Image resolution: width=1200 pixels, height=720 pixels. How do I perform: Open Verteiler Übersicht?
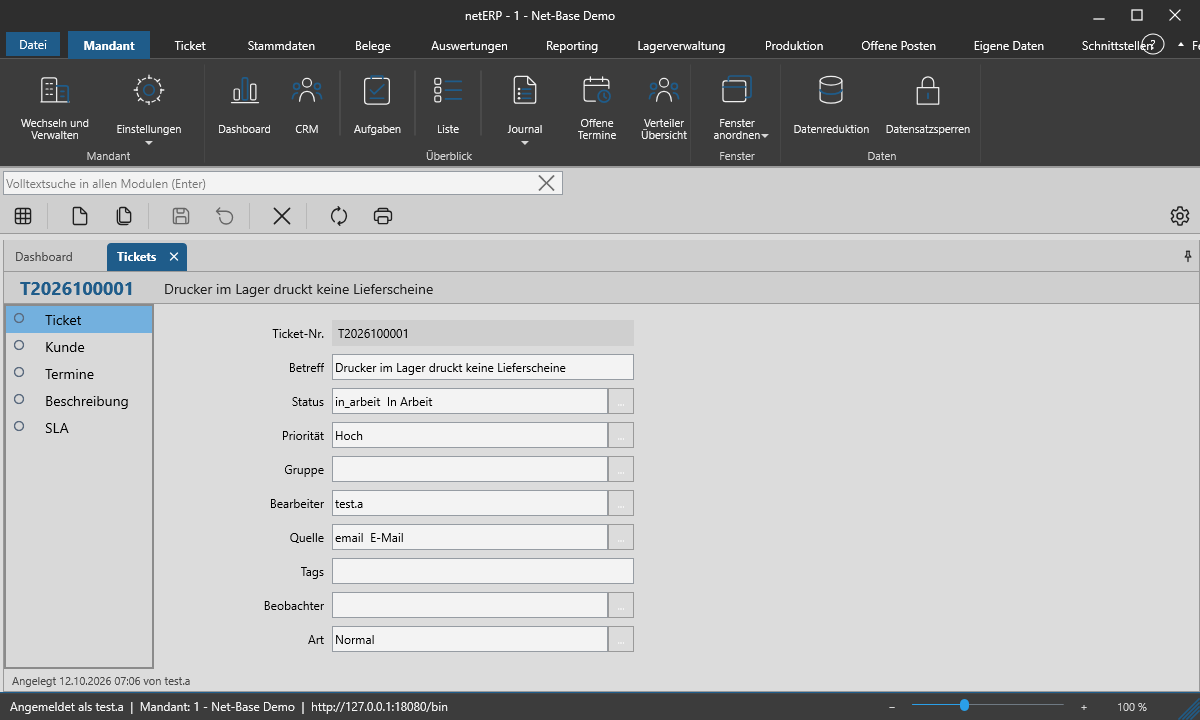pos(664,106)
